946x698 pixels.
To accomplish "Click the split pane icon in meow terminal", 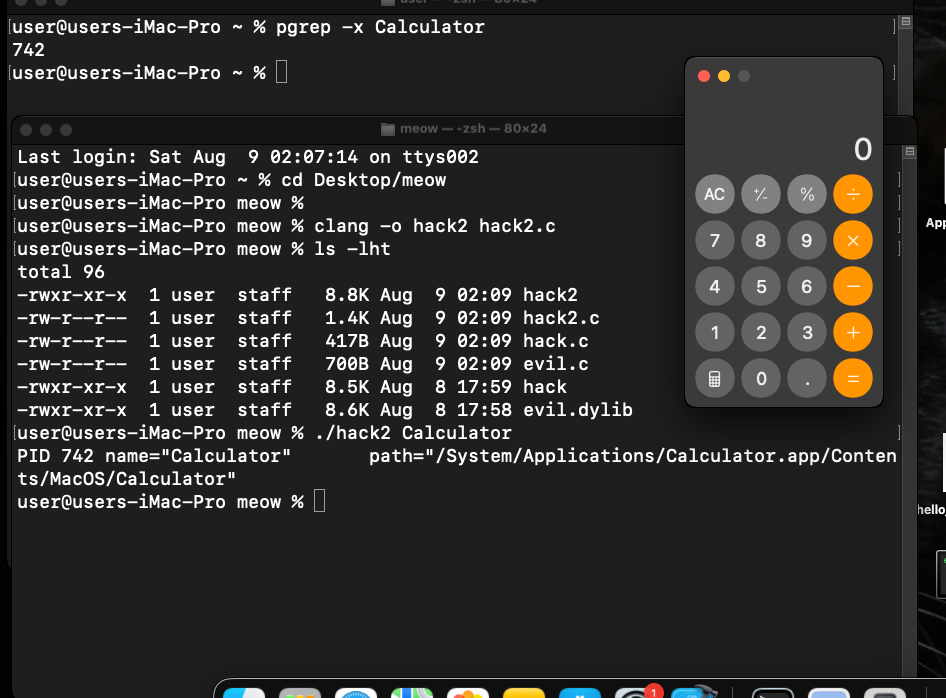I will pyautogui.click(x=910, y=151).
